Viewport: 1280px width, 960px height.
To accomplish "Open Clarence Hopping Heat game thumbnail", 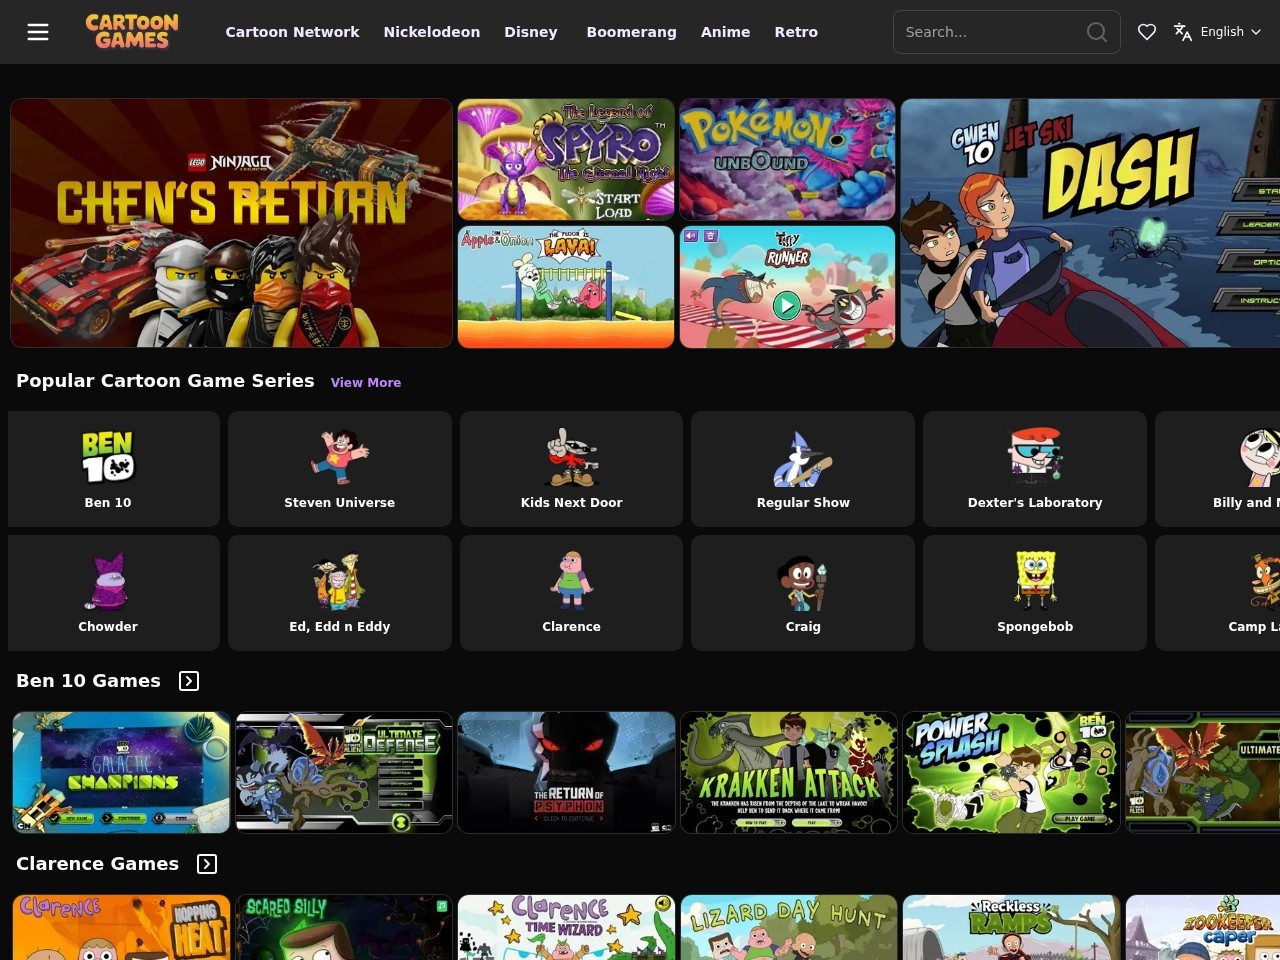I will (x=121, y=927).
